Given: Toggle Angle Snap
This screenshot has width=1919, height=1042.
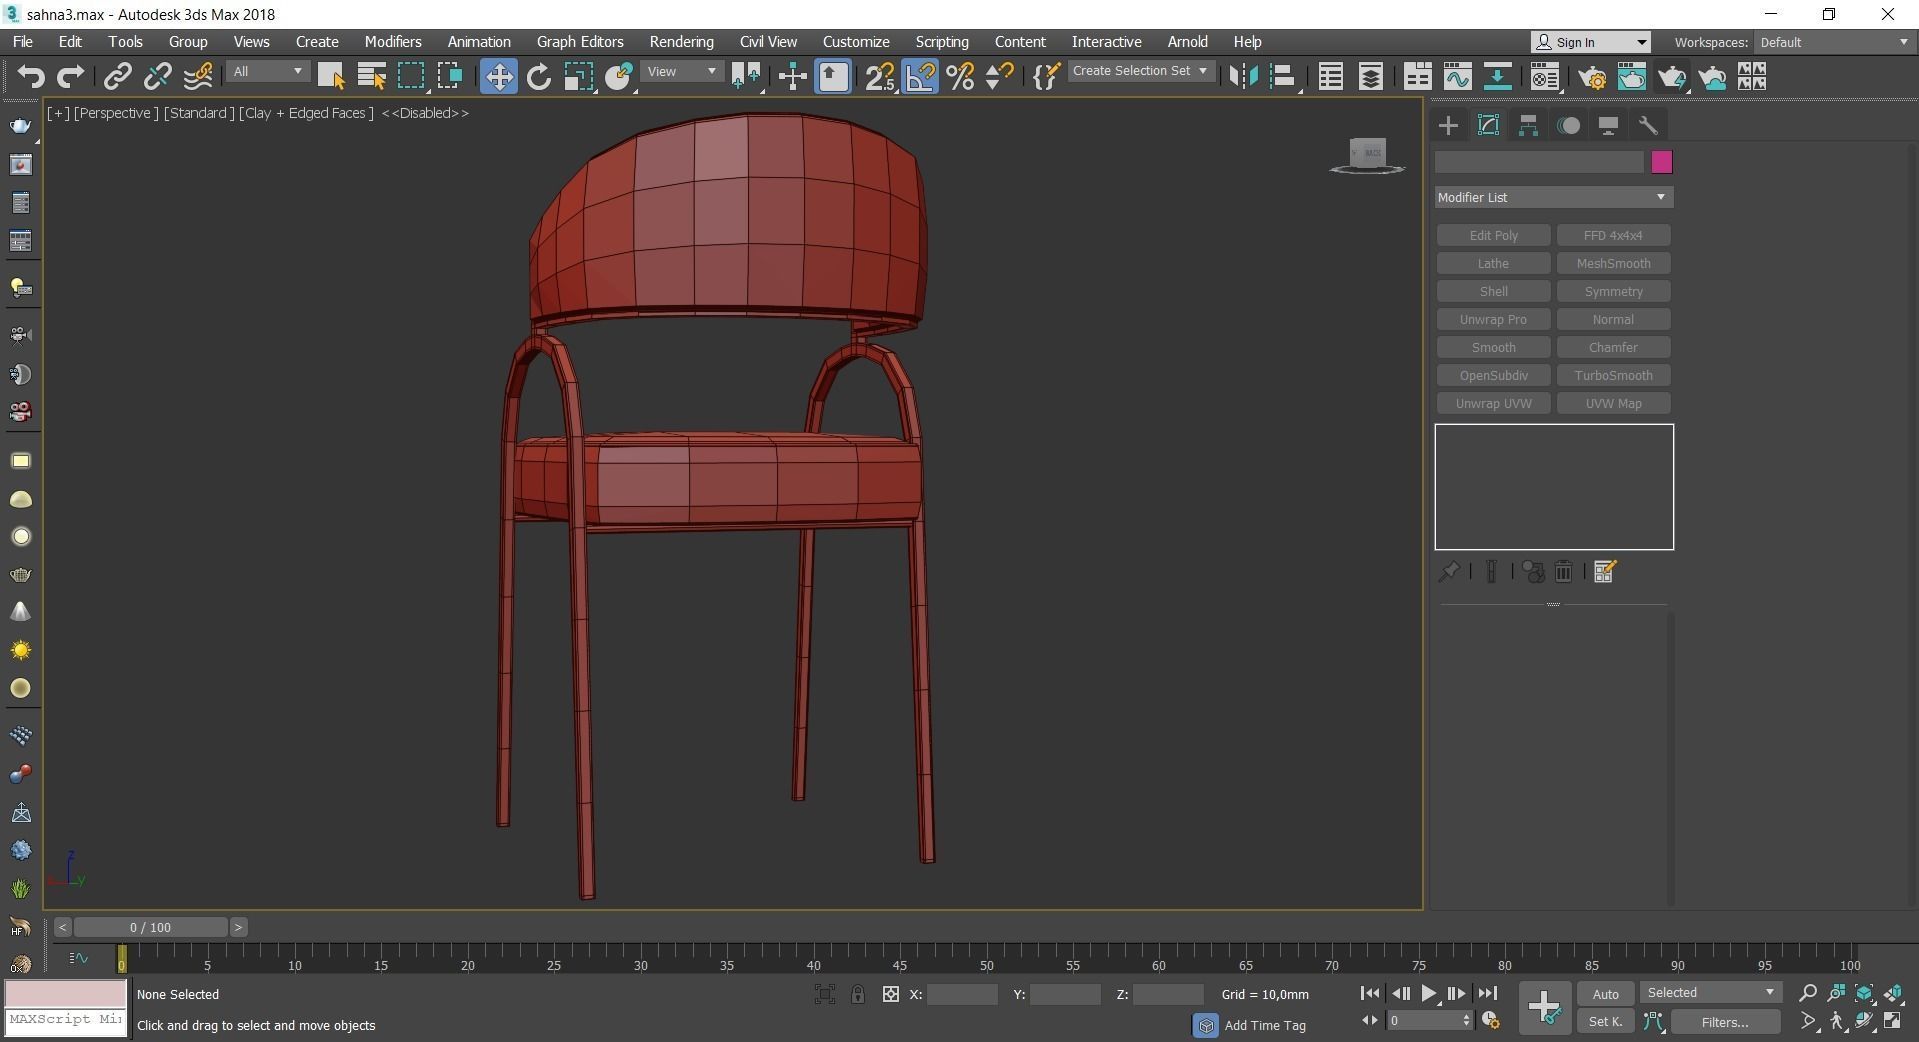Looking at the screenshot, I should (x=920, y=77).
